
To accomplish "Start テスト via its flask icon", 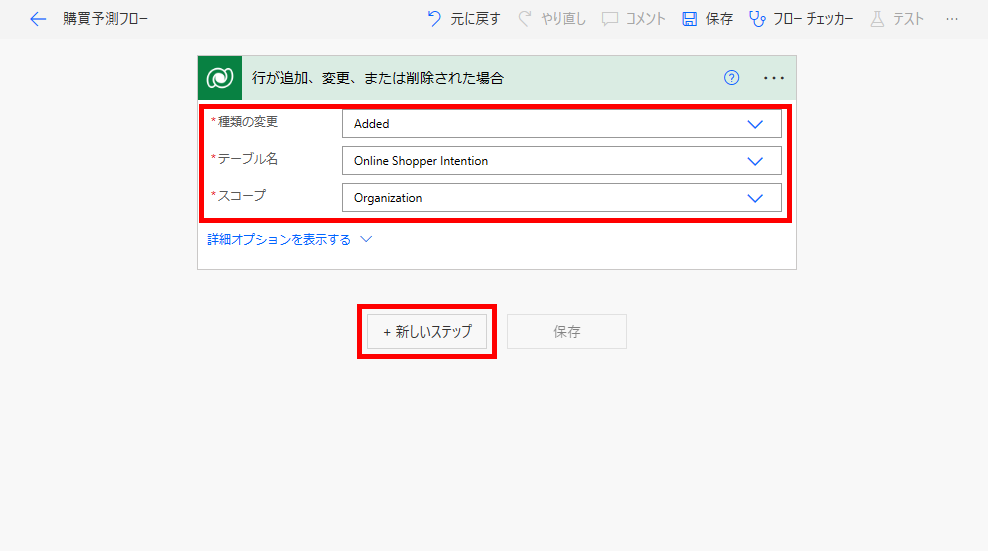I will click(877, 19).
